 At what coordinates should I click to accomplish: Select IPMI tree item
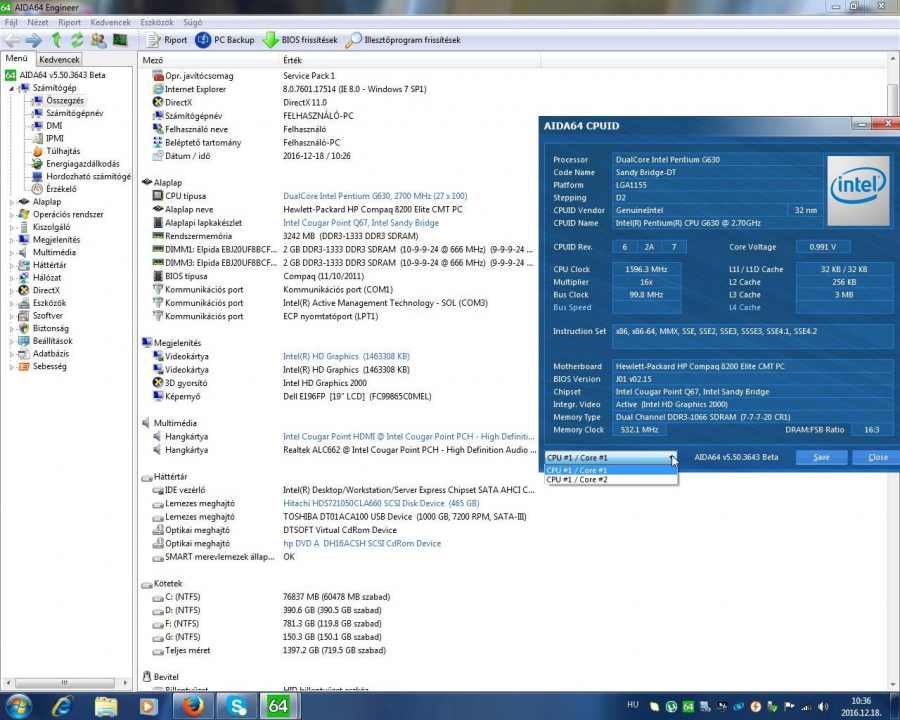pyautogui.click(x=55, y=138)
